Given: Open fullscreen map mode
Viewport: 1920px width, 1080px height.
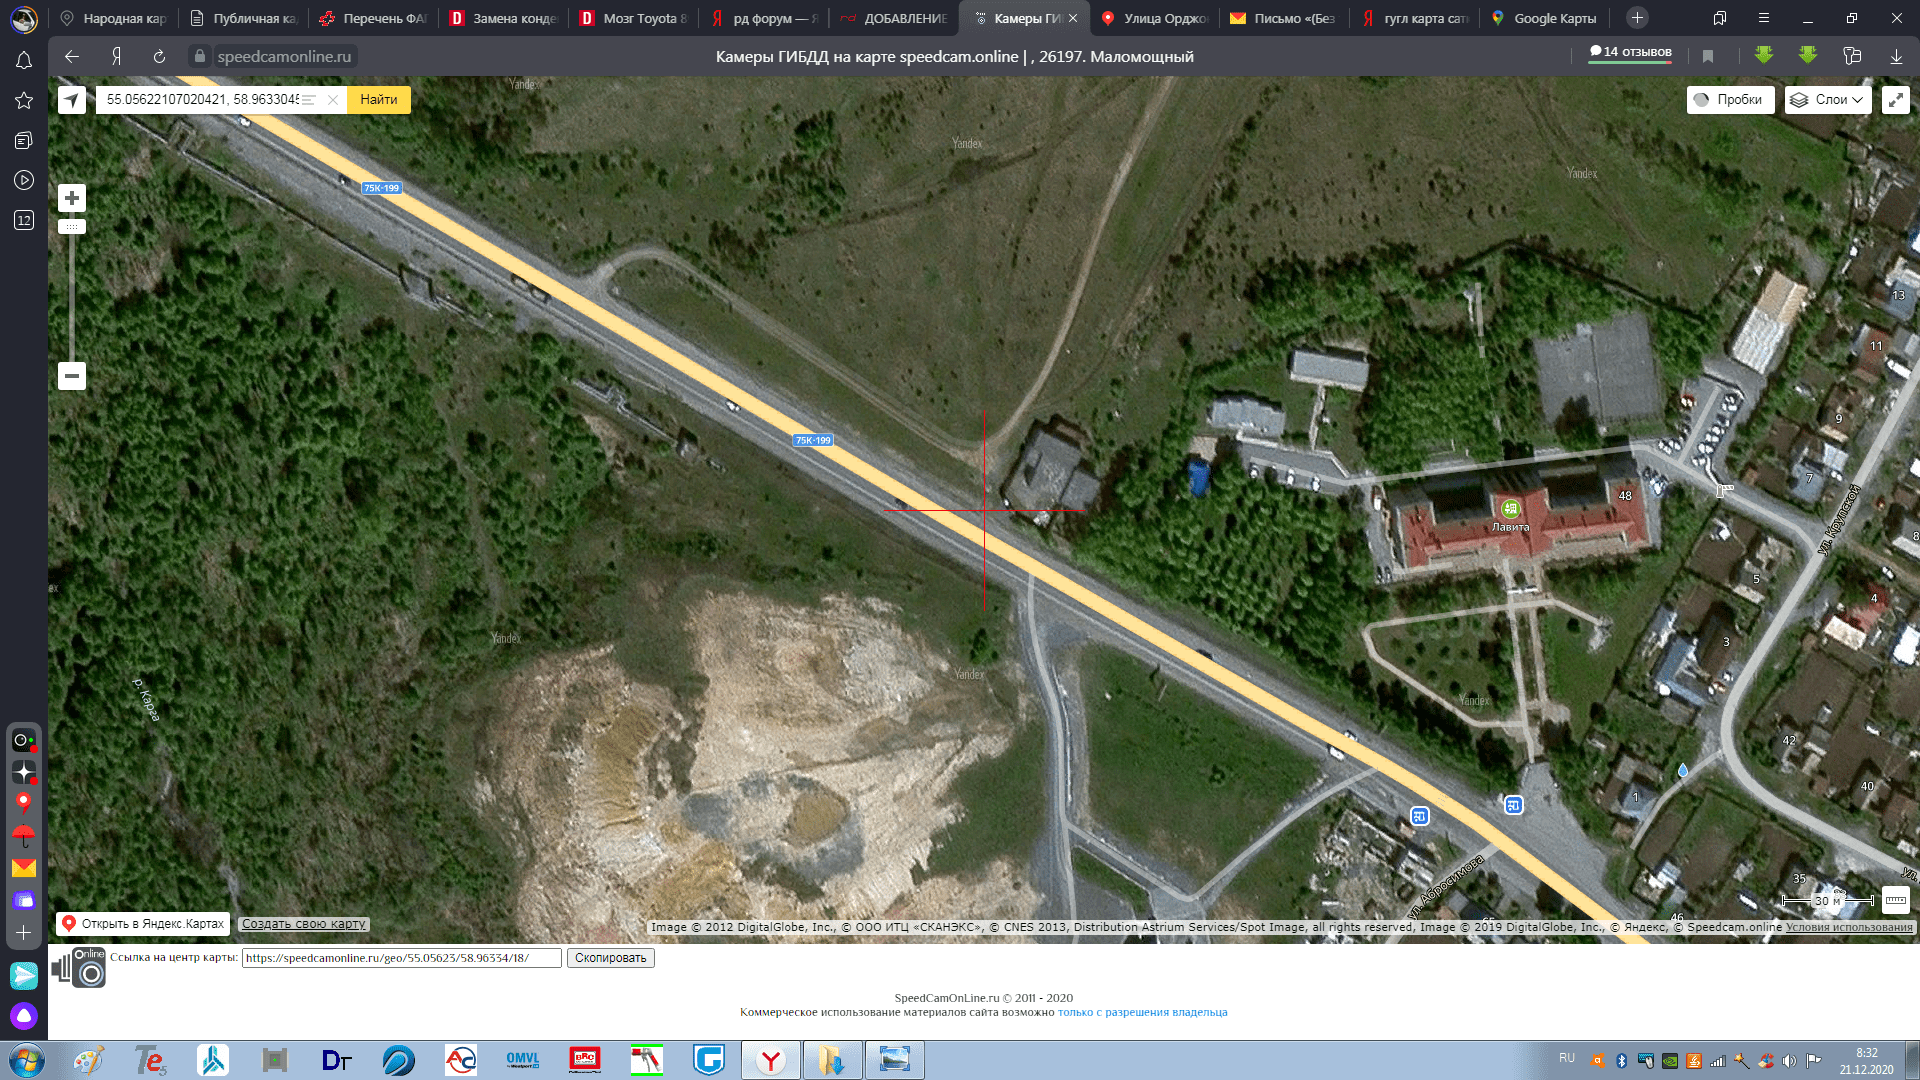Looking at the screenshot, I should 1895,100.
